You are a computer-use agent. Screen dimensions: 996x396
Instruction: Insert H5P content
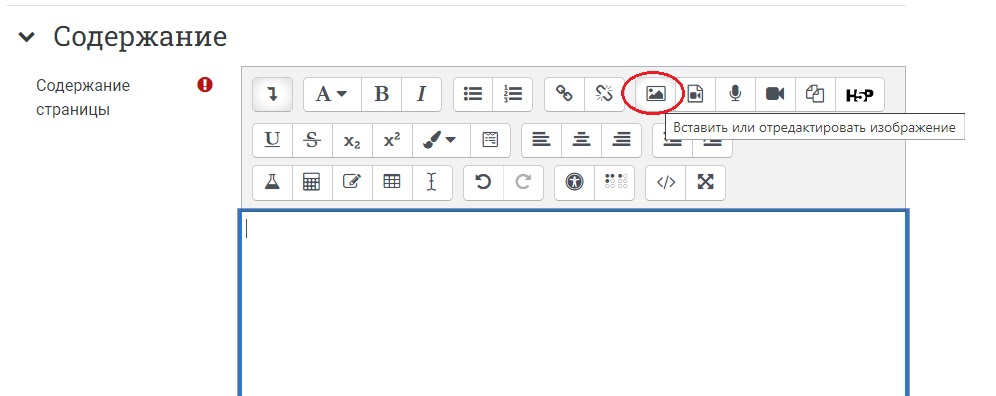860,95
